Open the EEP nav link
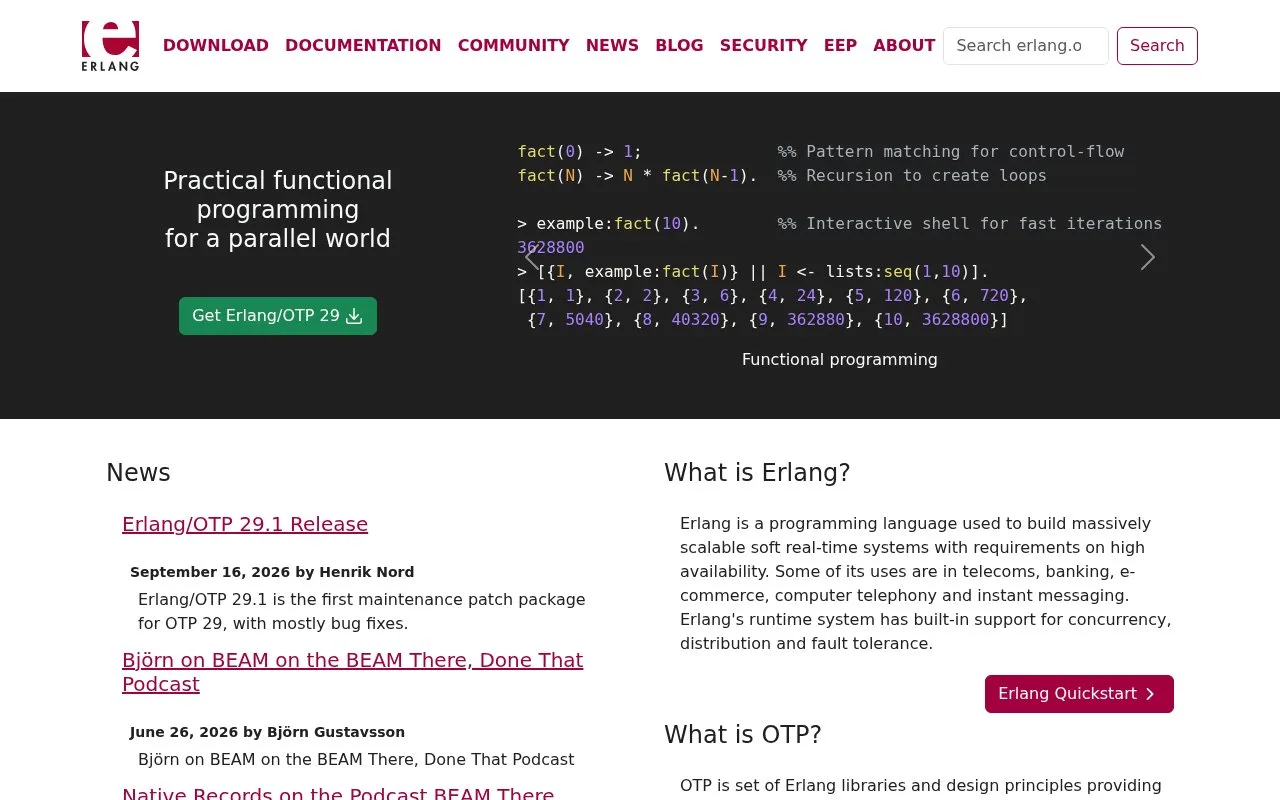 click(840, 45)
